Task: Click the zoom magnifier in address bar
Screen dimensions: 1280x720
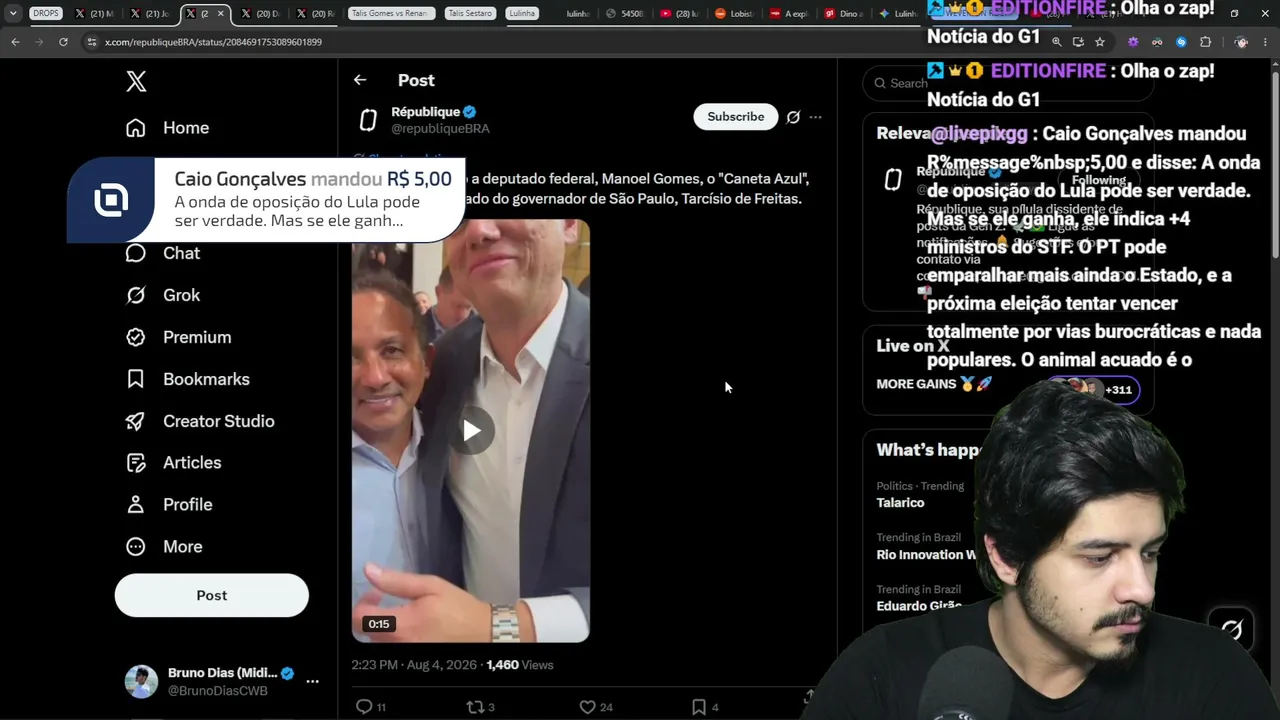Action: pos(1056,42)
